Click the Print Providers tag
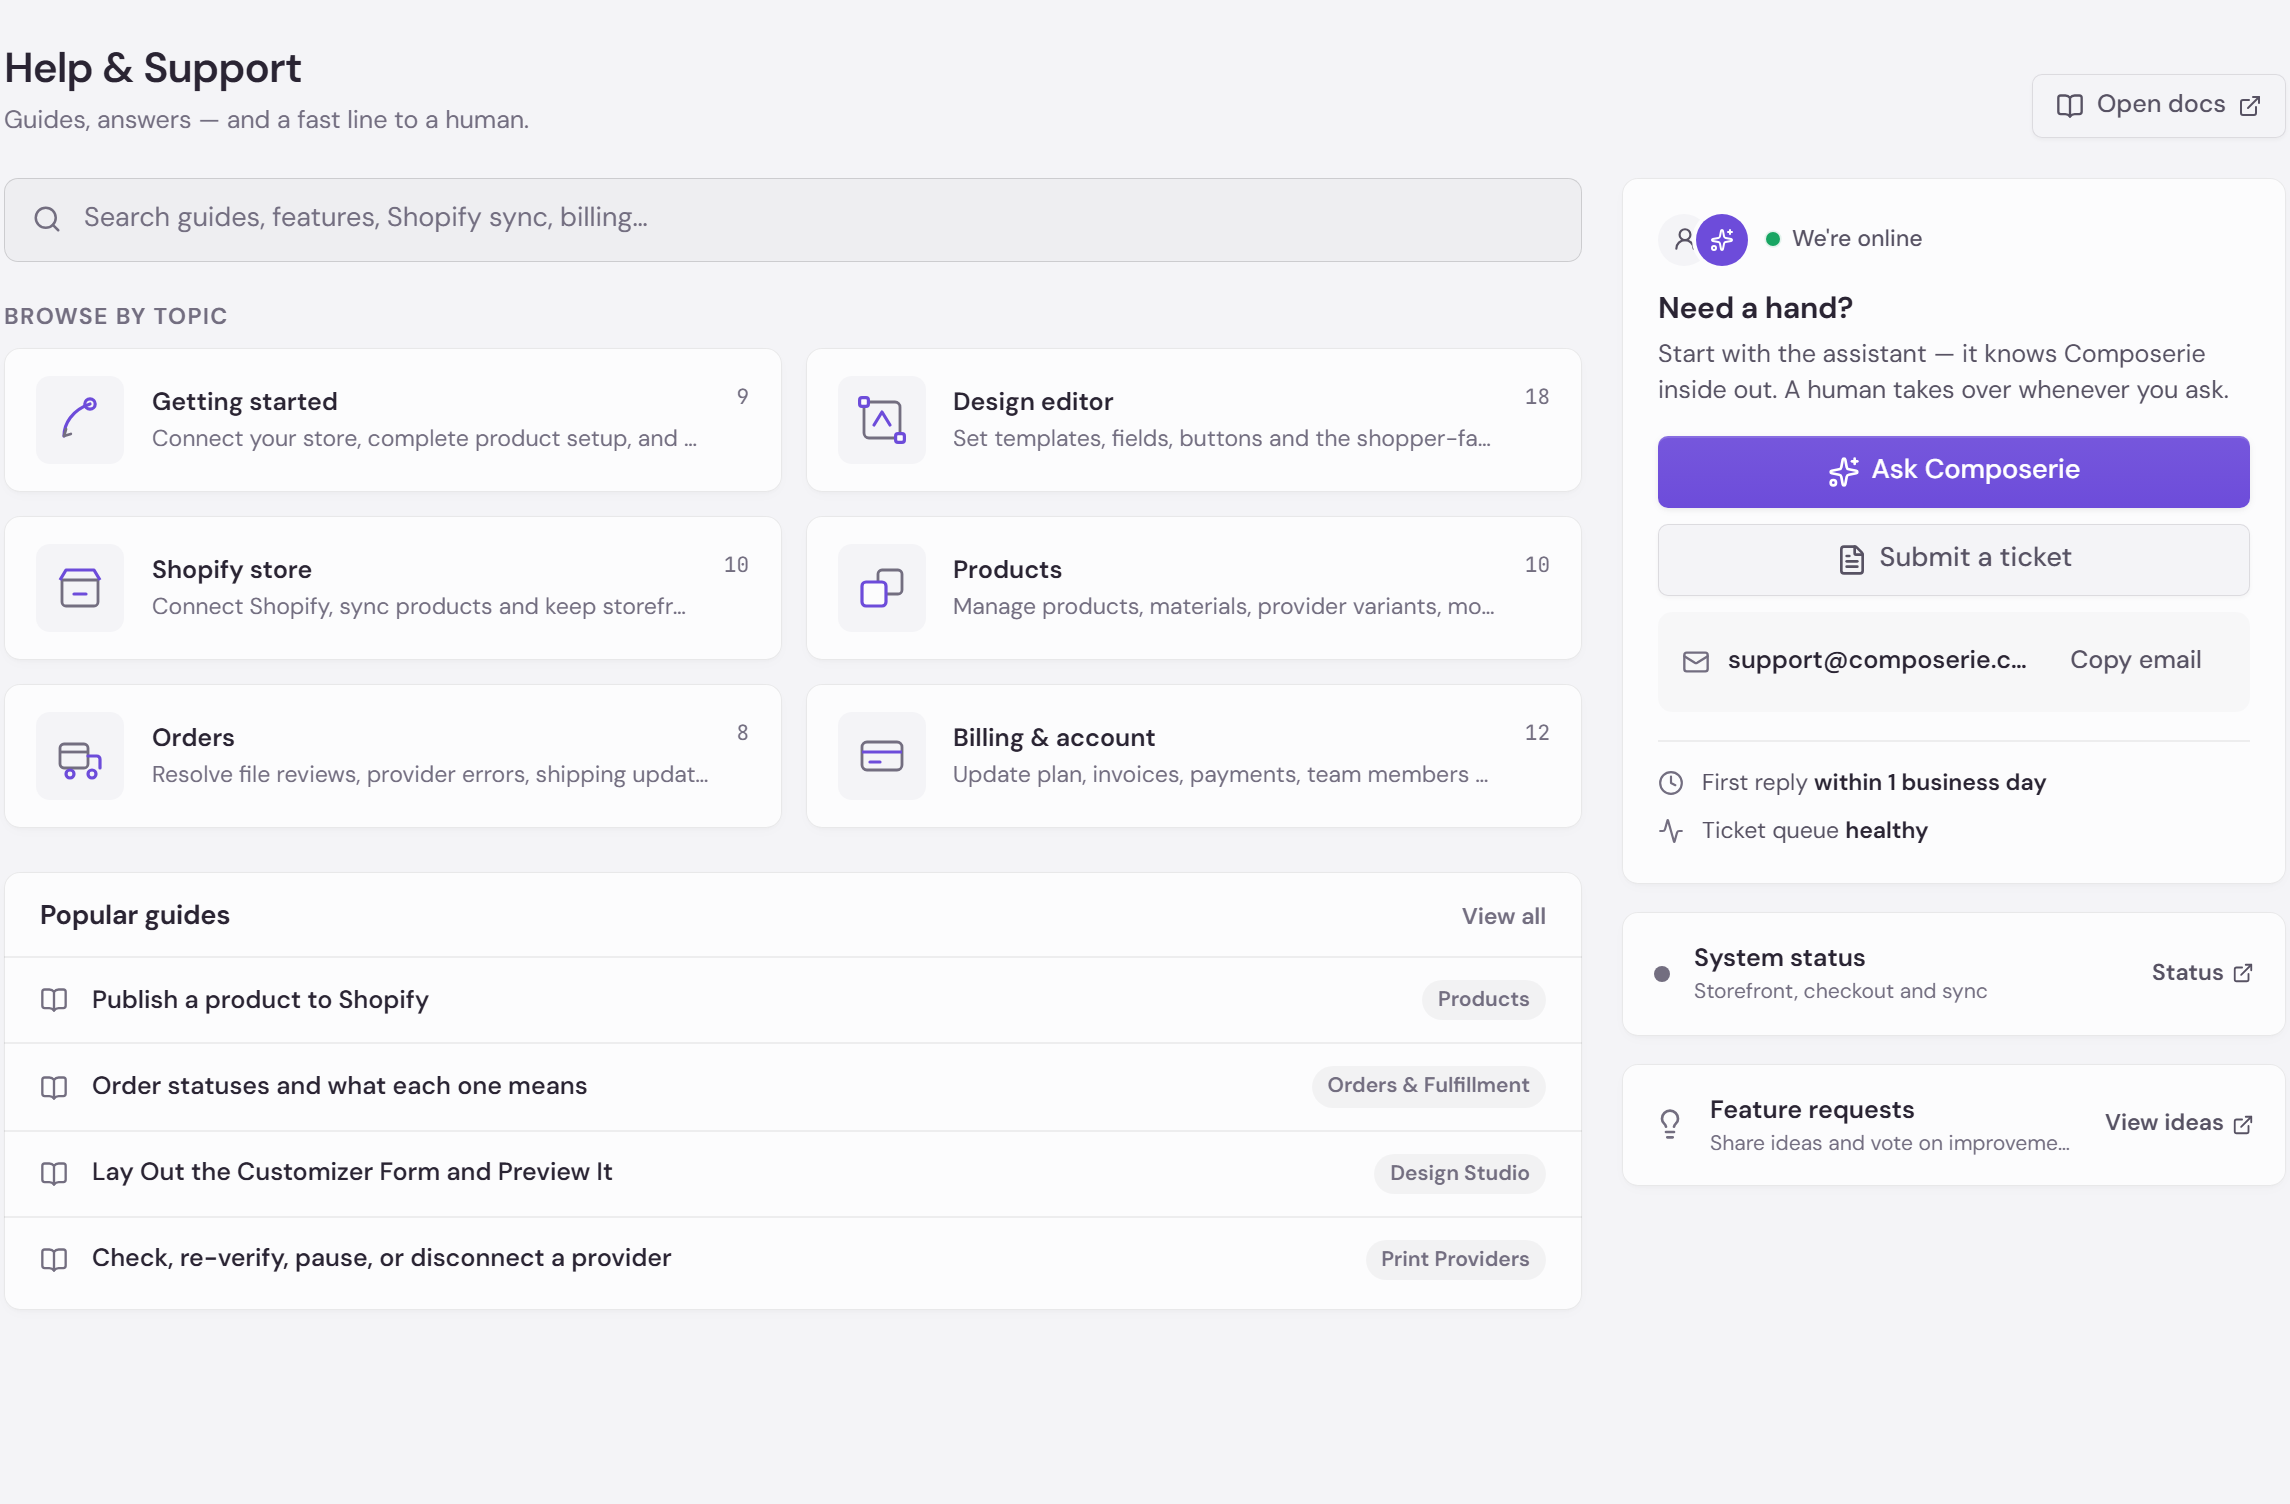 click(x=1455, y=1259)
